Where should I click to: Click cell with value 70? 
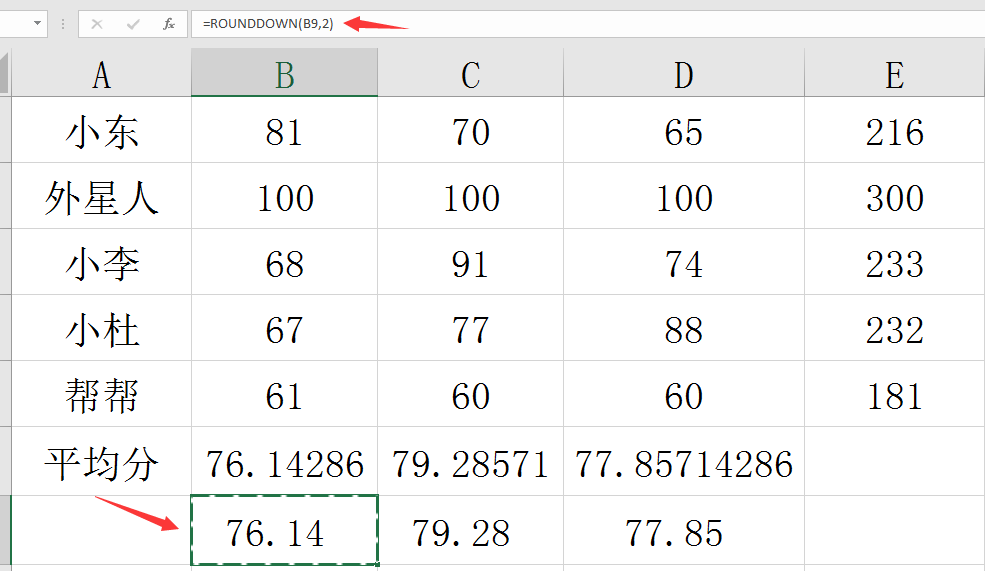tap(471, 130)
